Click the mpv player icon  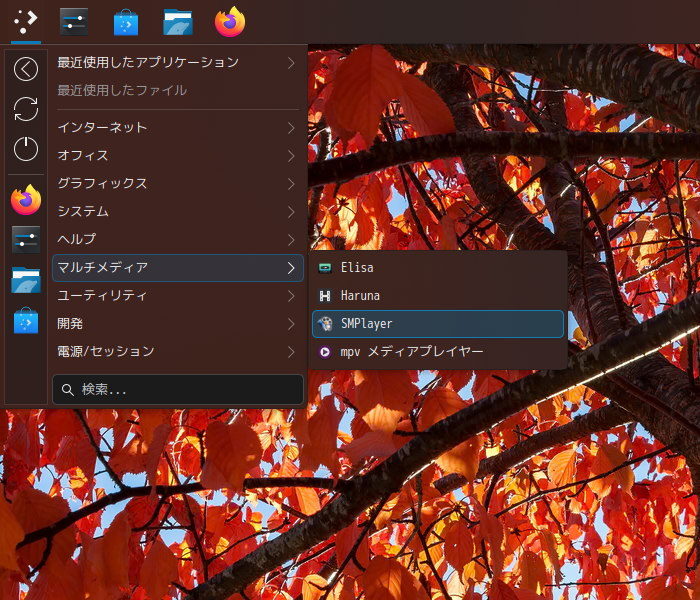pyautogui.click(x=325, y=352)
